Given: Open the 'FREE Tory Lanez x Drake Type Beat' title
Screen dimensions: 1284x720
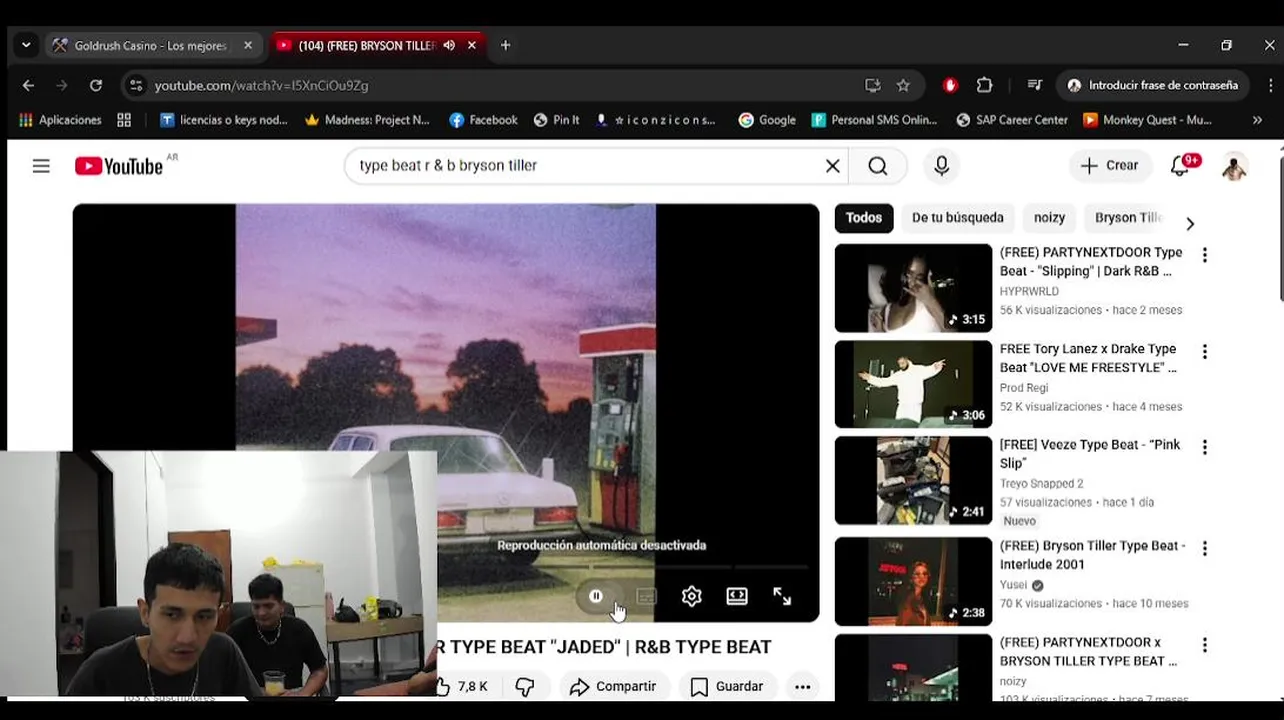Looking at the screenshot, I should tap(1088, 358).
